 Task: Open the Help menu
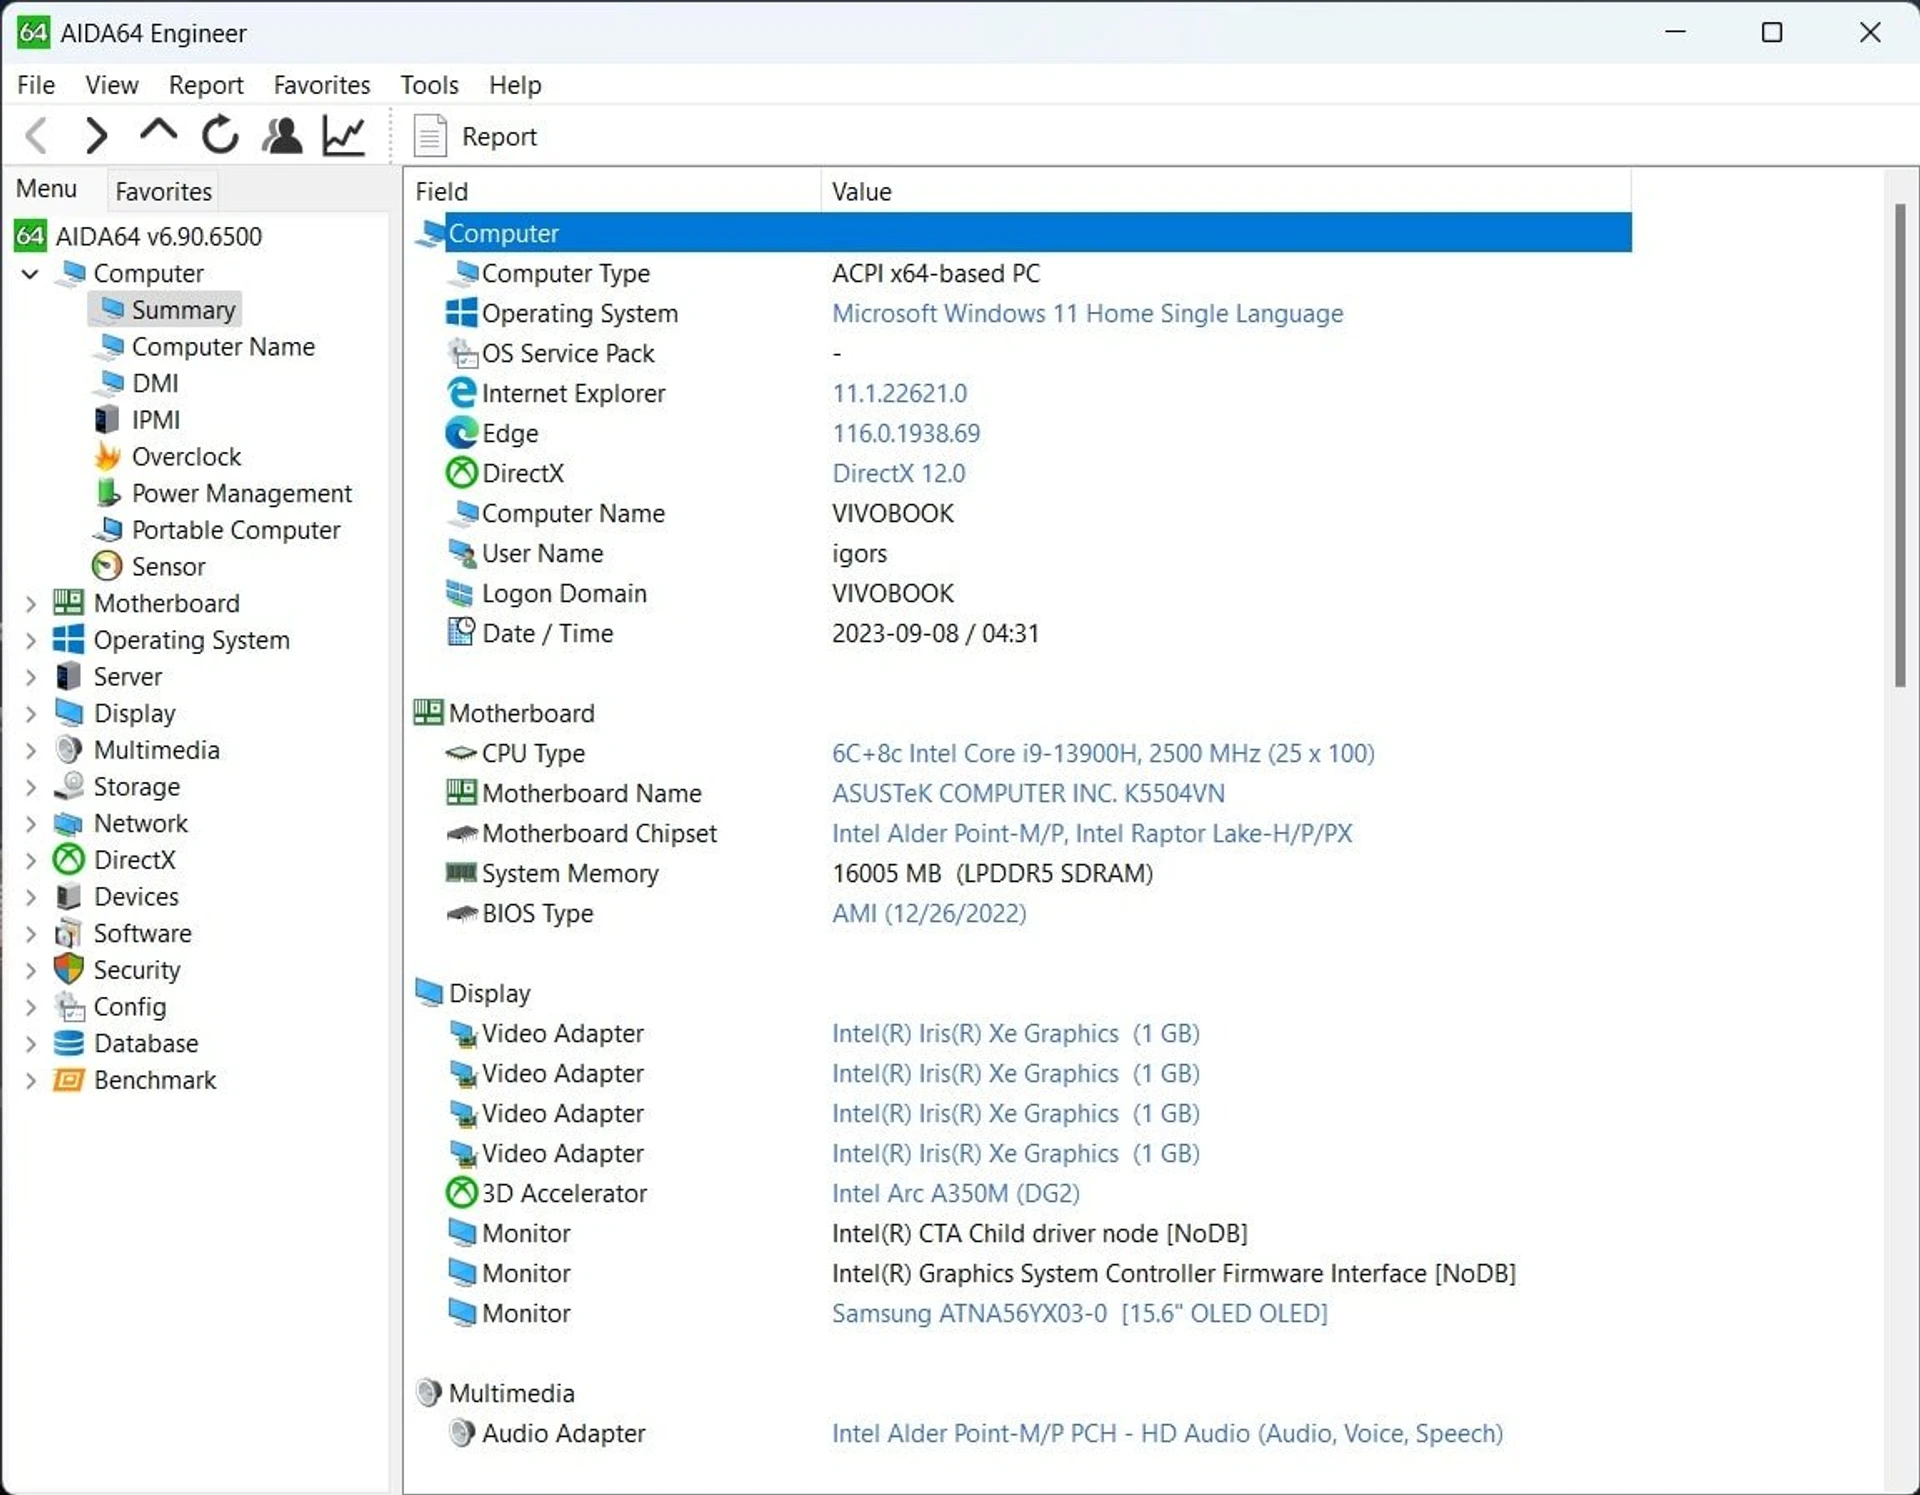(x=514, y=85)
